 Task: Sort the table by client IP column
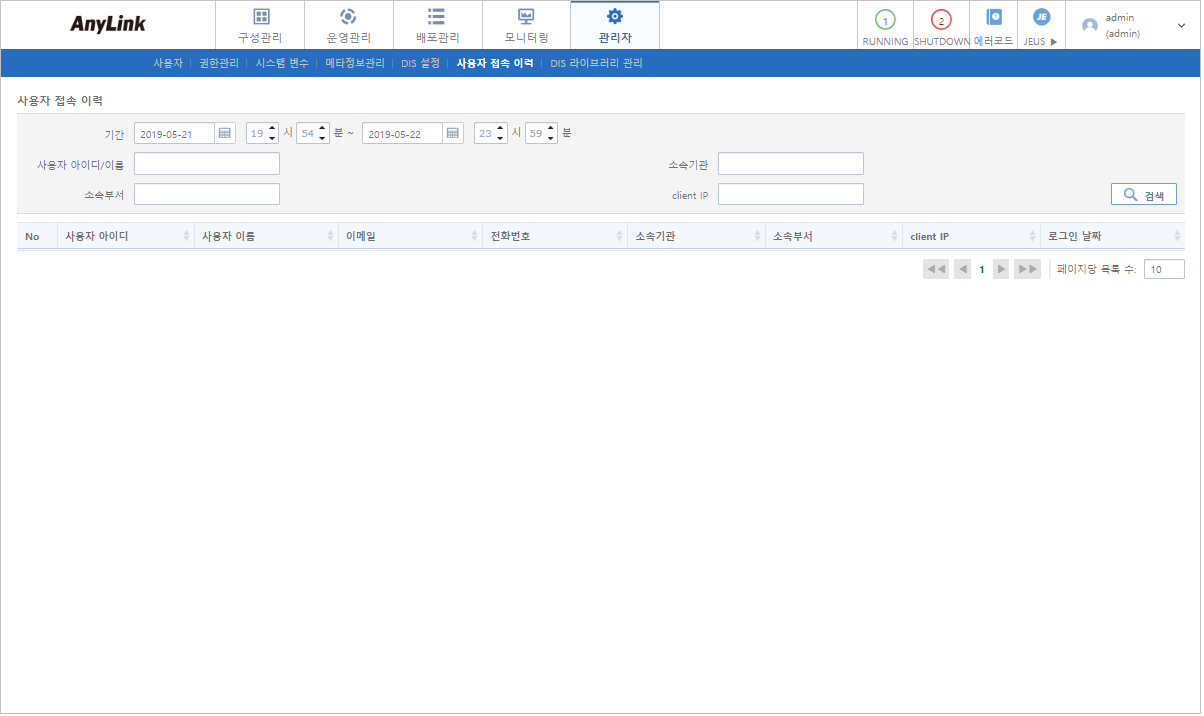[x=1032, y=237]
